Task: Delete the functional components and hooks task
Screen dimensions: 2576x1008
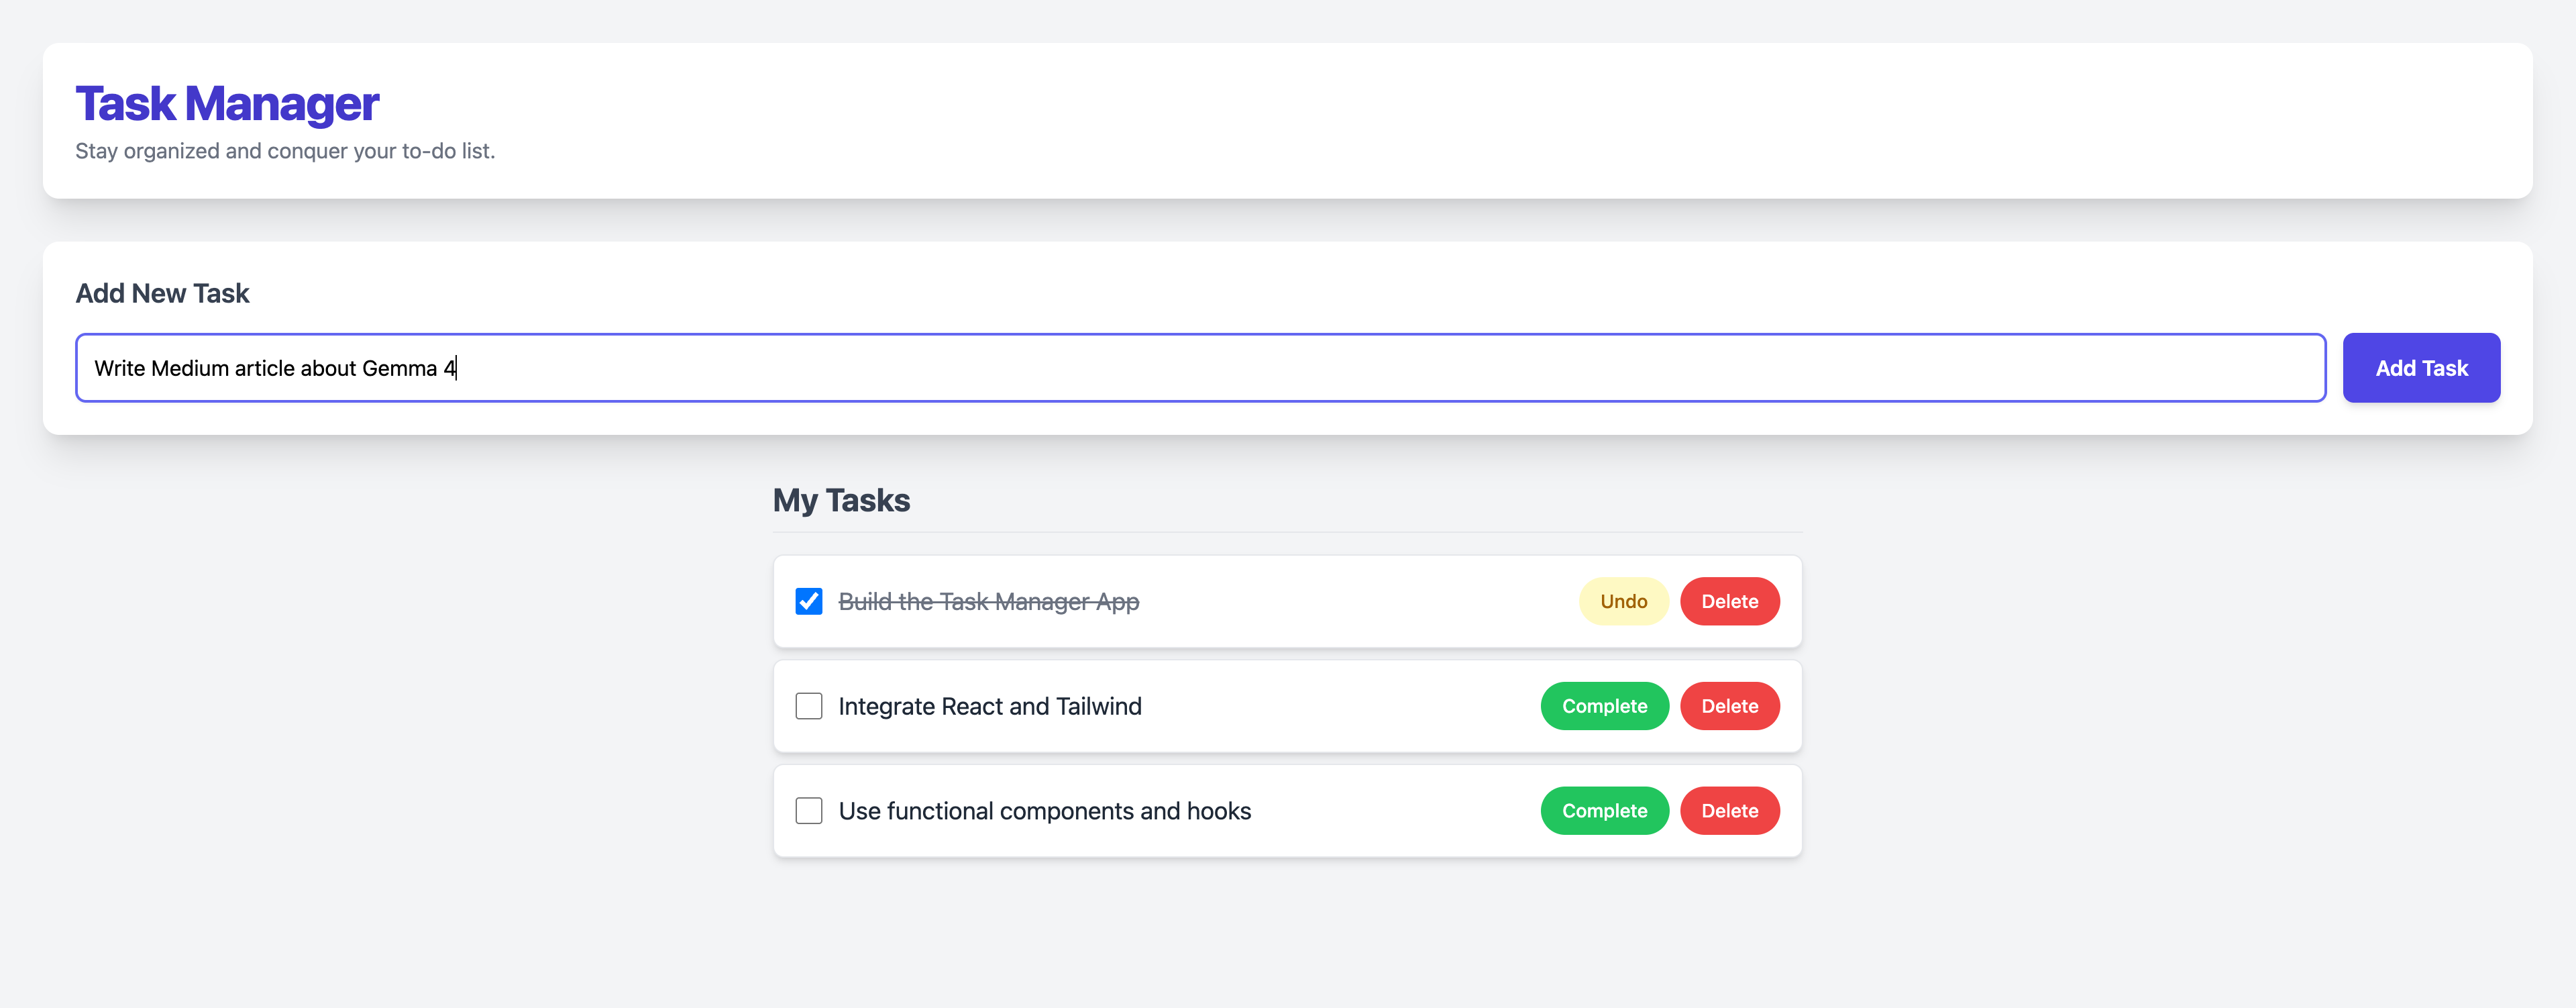Action: (1729, 811)
